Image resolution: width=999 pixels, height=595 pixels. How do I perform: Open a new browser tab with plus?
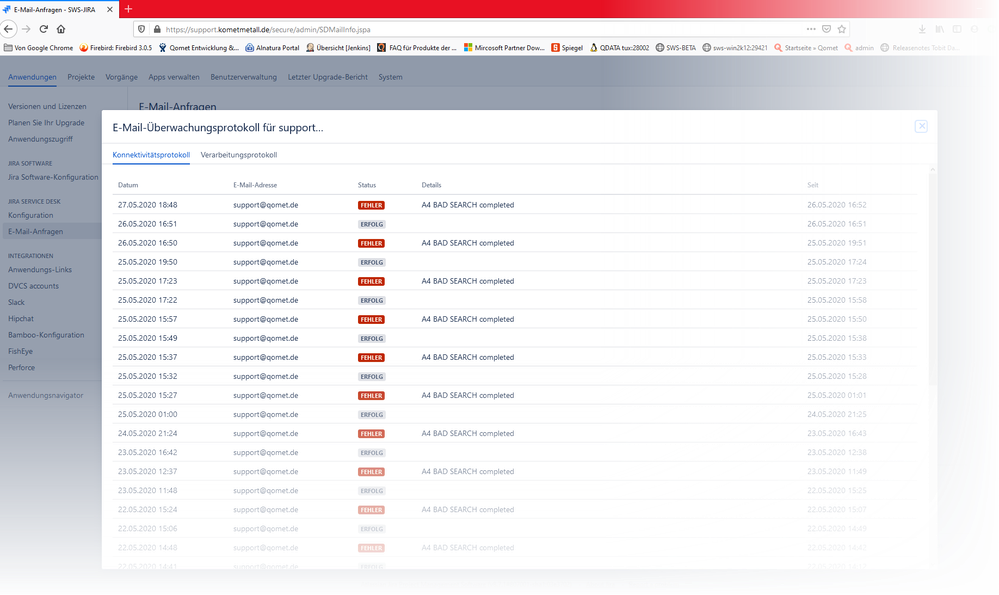128,9
